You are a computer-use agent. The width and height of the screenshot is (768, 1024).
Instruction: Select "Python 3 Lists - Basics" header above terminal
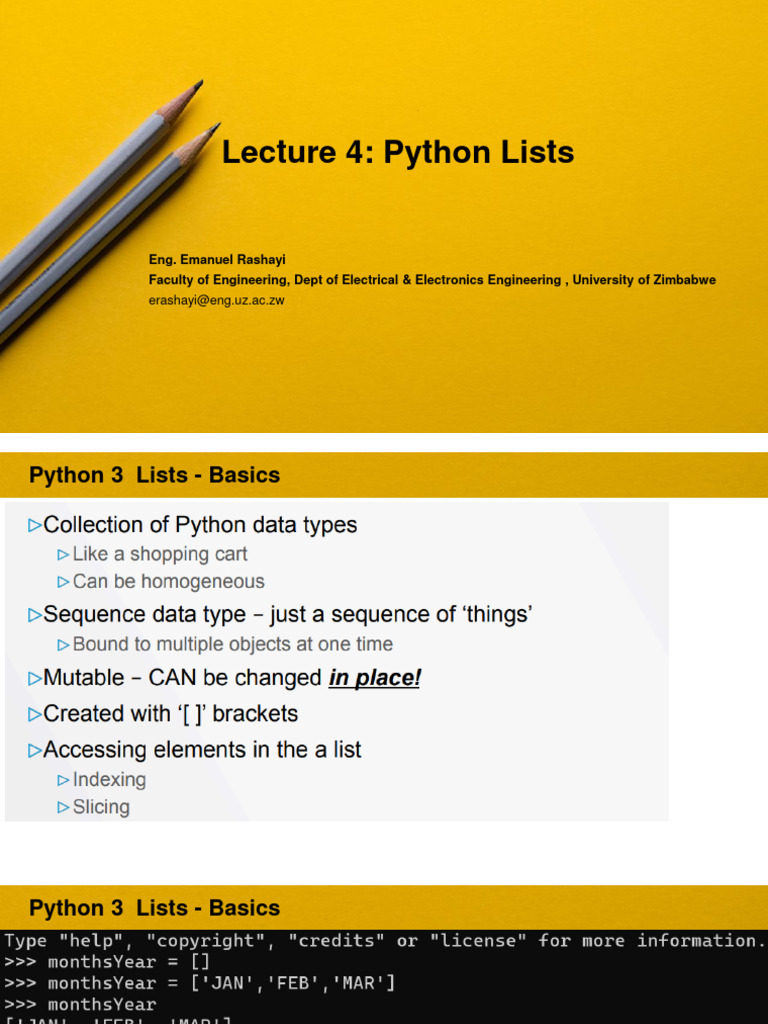coord(155,908)
